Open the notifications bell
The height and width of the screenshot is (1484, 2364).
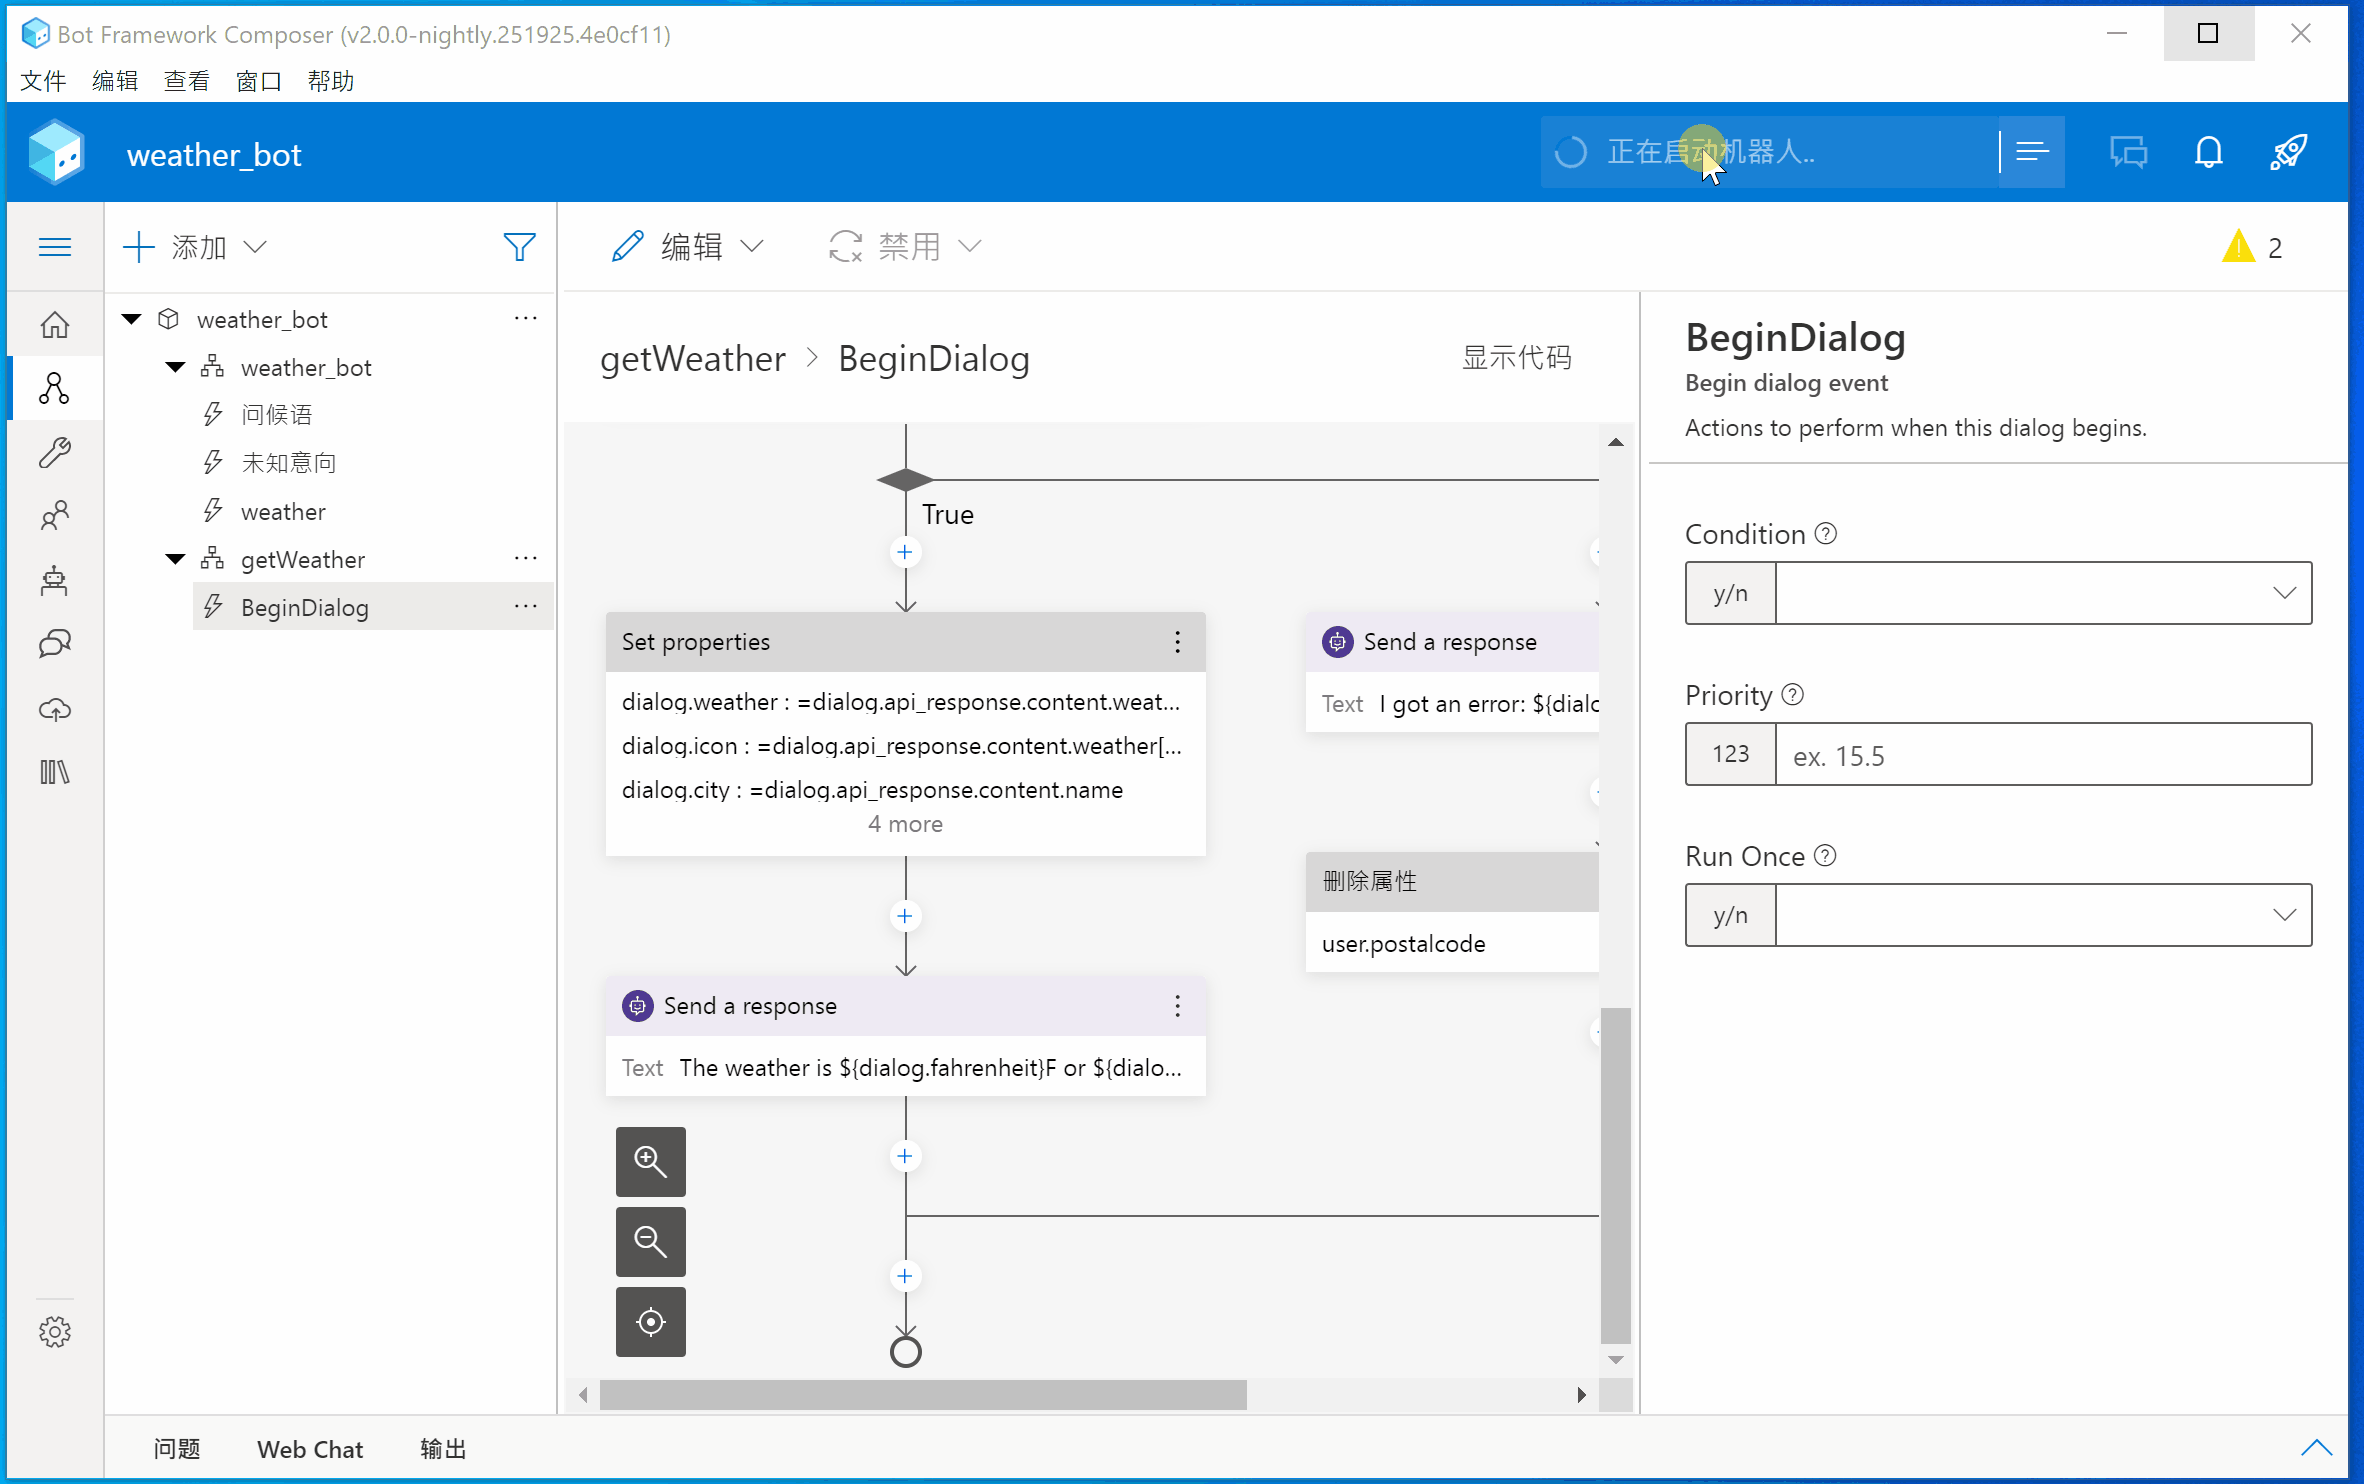coord(2208,152)
